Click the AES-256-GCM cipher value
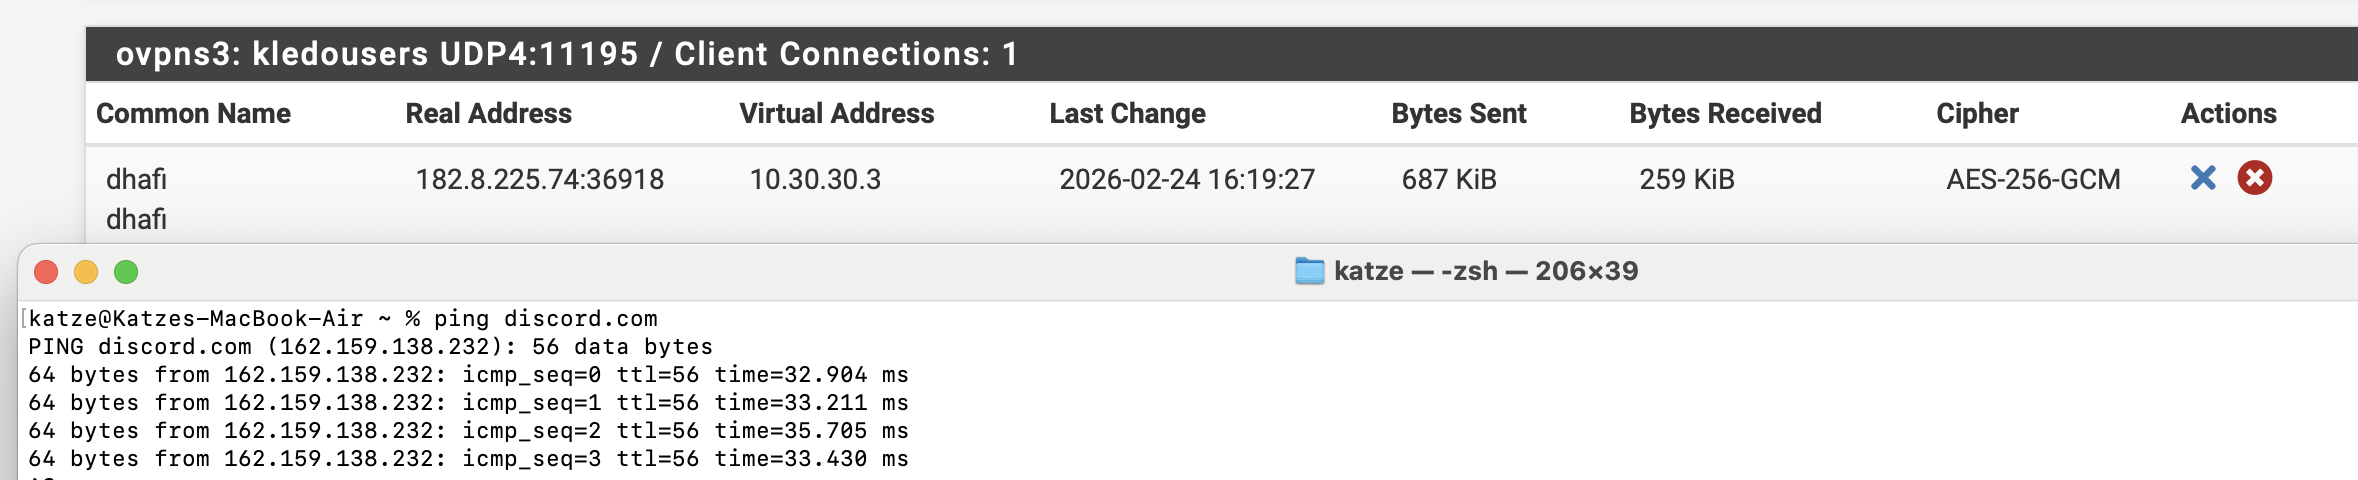The height and width of the screenshot is (480, 2358). (x=2033, y=180)
